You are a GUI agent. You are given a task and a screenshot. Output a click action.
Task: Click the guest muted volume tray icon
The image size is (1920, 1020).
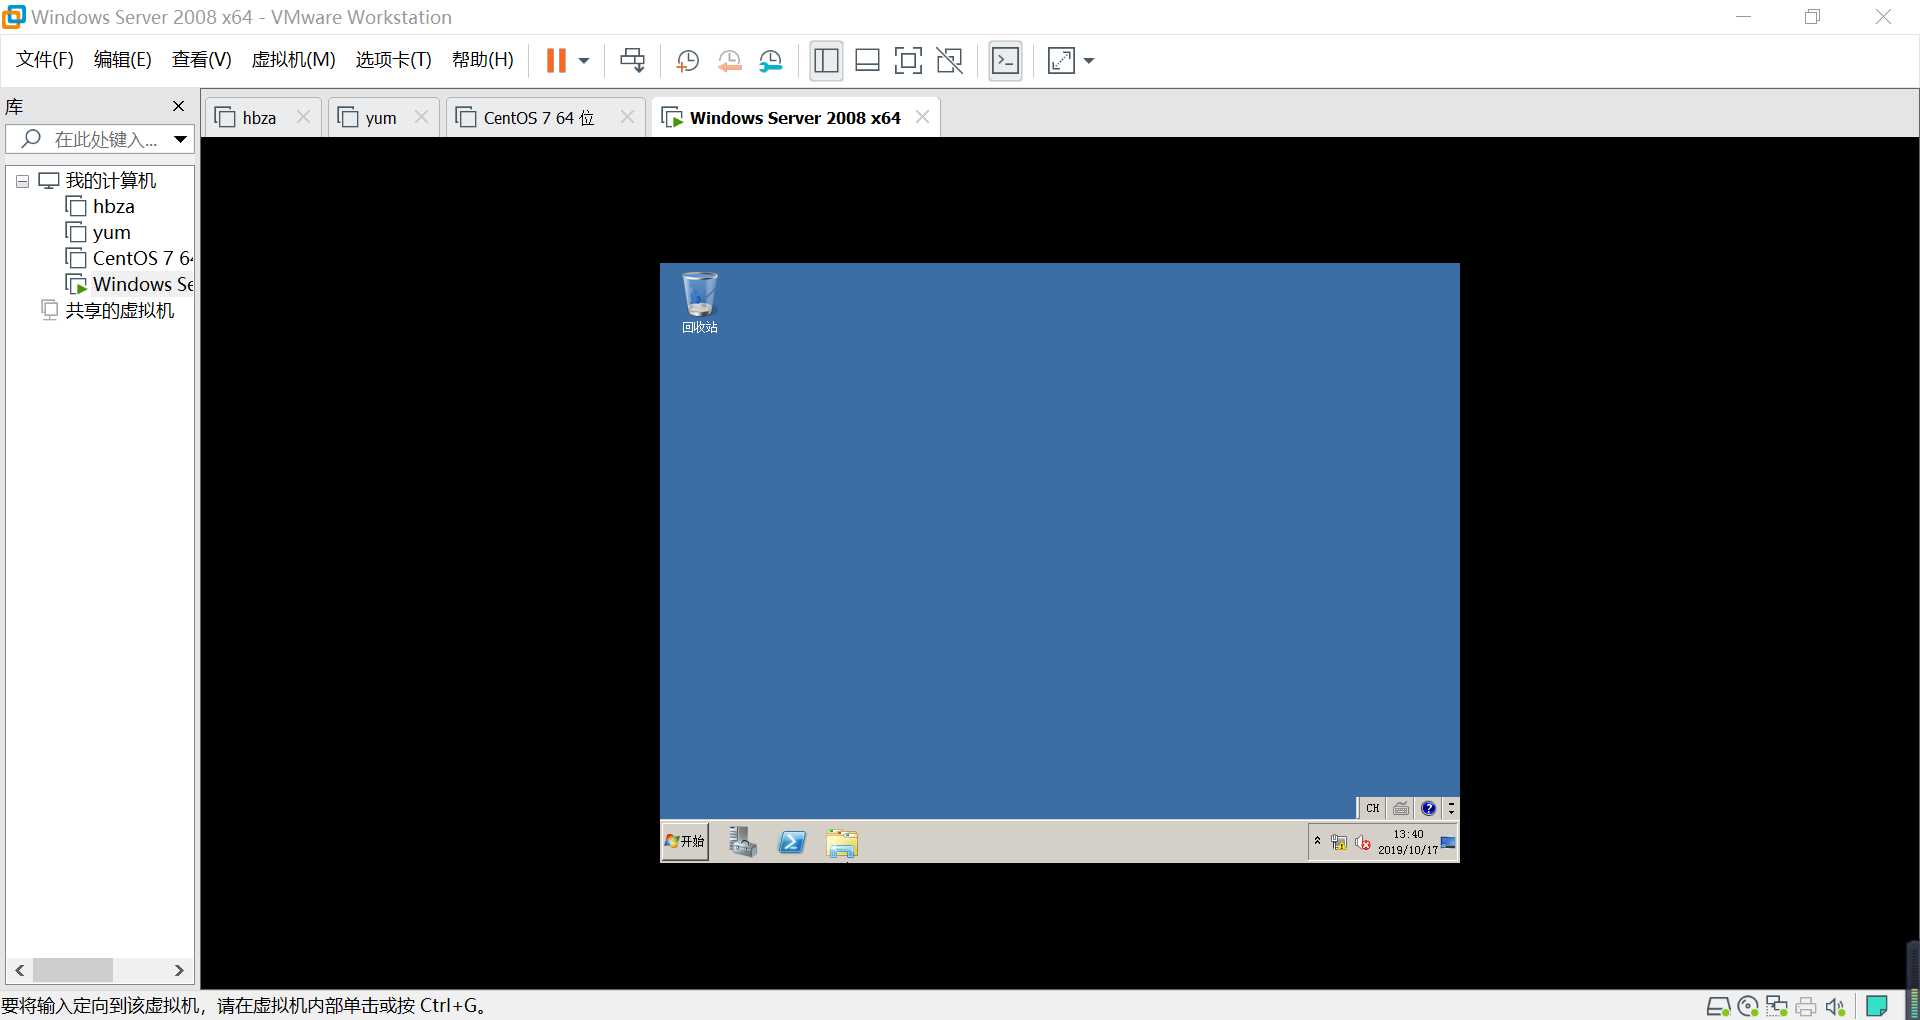(x=1362, y=843)
